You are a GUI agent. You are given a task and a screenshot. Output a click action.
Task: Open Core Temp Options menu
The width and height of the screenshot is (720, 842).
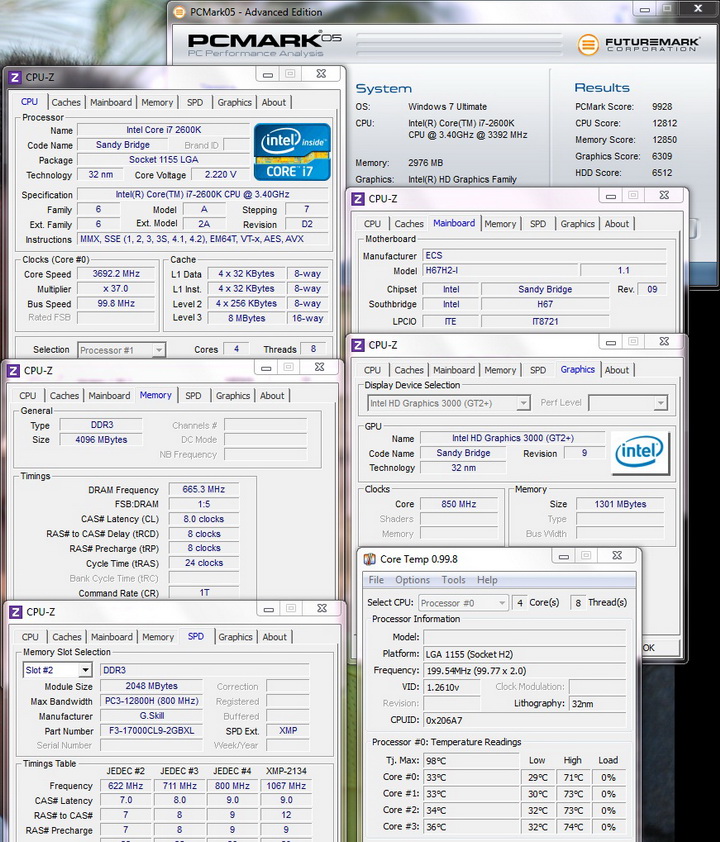pos(412,580)
